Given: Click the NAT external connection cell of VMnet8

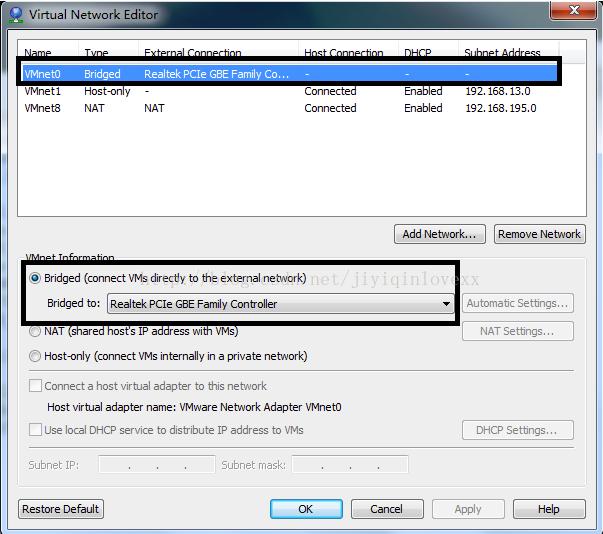Looking at the screenshot, I should click(x=154, y=108).
